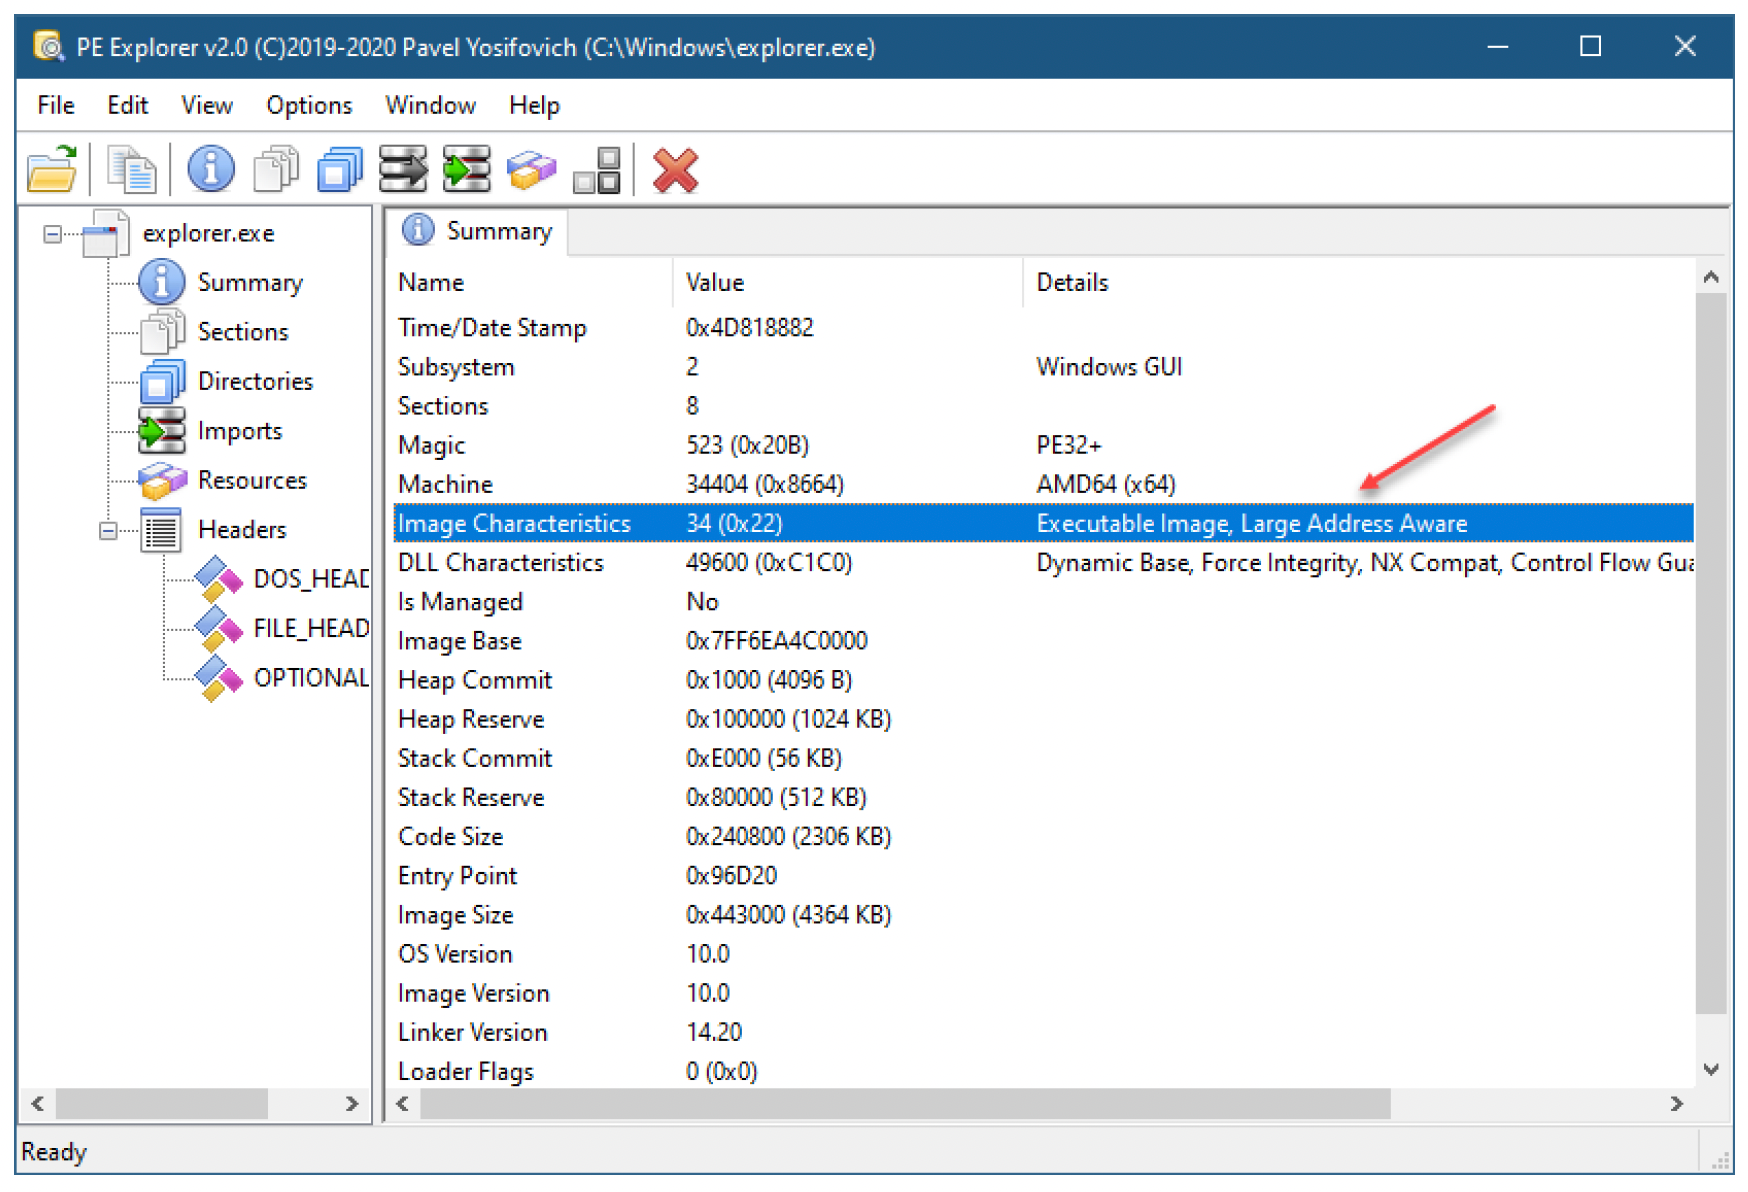Click the list horizontal scrollbar right arrow
Screen dimensions: 1748x1192
click(1677, 1104)
